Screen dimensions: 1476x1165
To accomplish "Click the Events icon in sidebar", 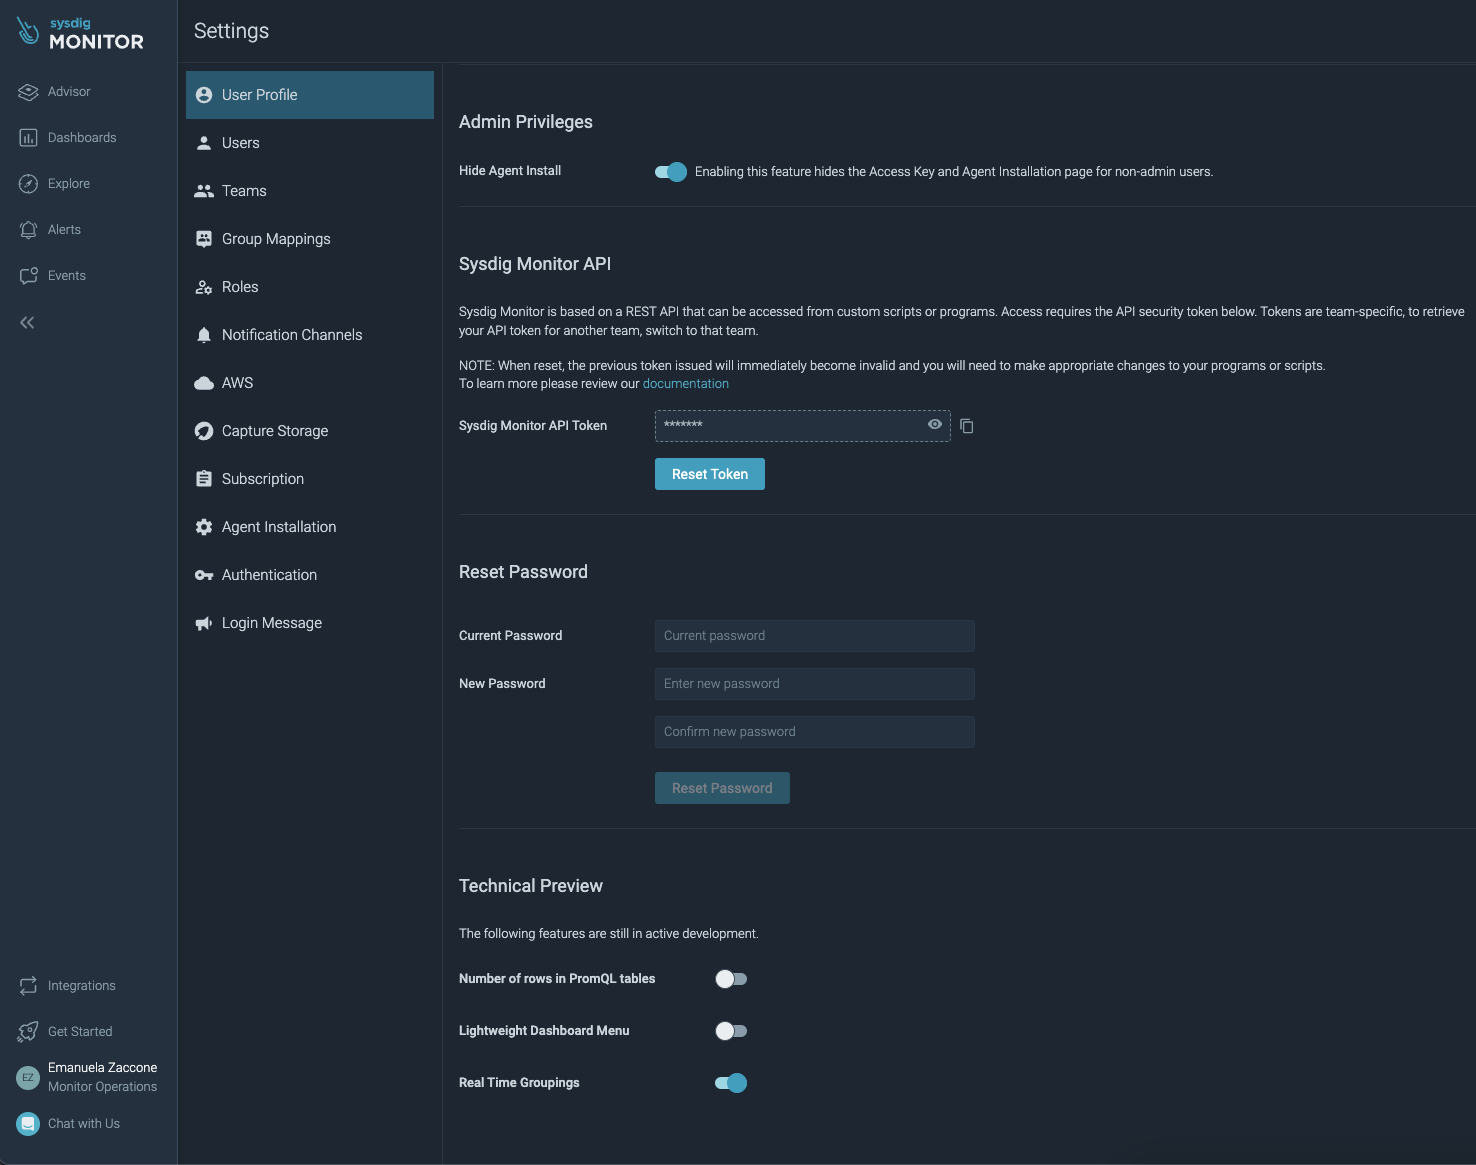I will [28, 276].
